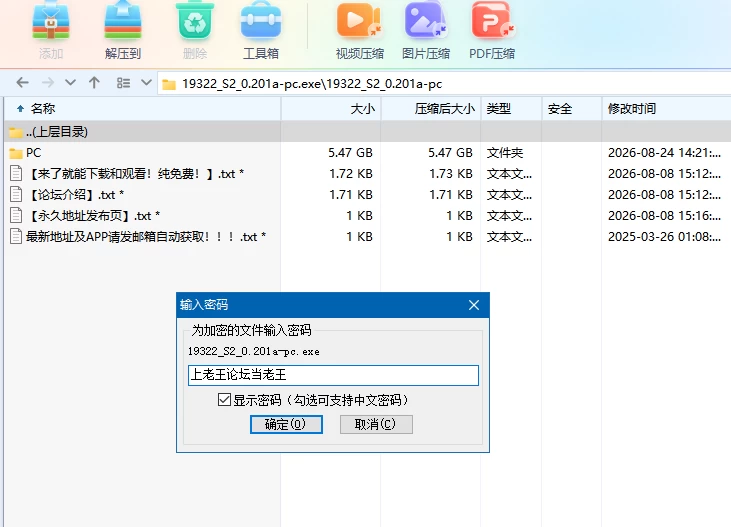Click the PC folder icon
This screenshot has height=527, width=731.
point(16,153)
